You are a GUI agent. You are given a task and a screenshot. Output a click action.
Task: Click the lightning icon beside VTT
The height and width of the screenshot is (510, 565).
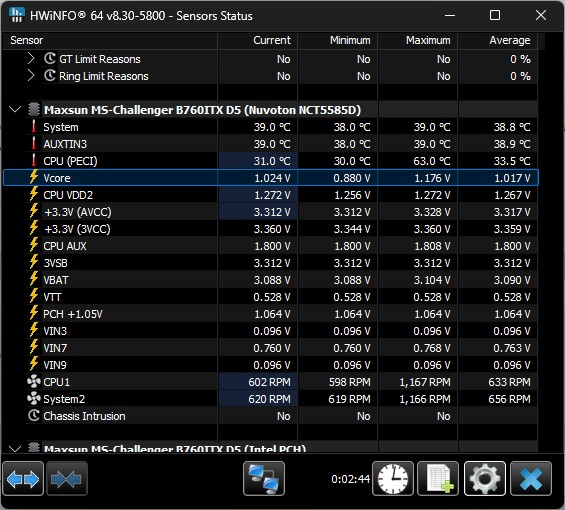pyautogui.click(x=34, y=296)
